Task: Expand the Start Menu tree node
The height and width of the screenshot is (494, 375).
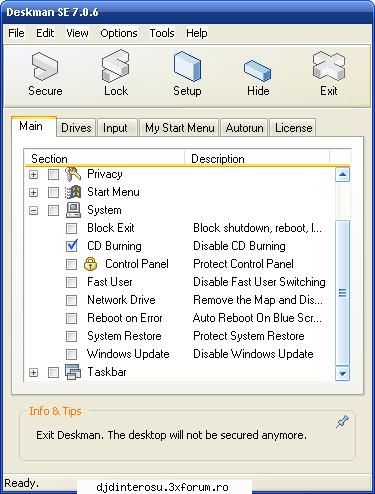Action: point(33,192)
